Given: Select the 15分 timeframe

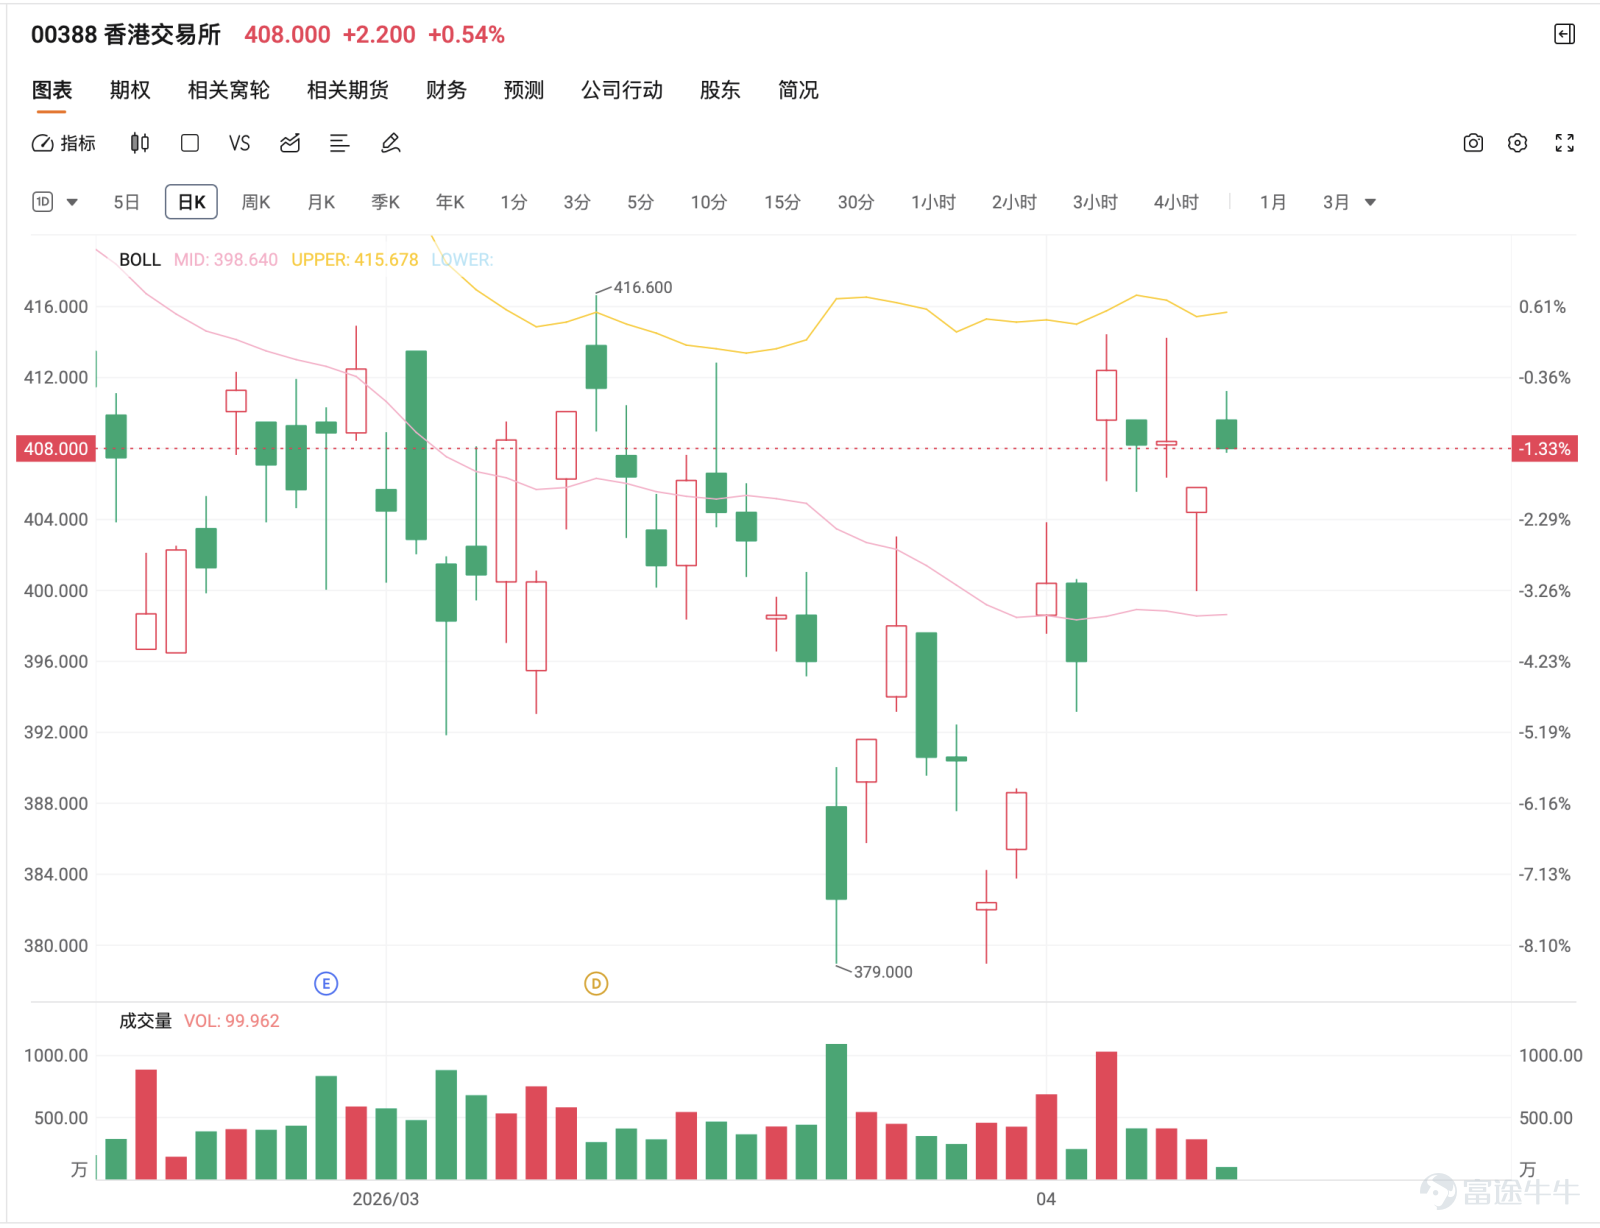Looking at the screenshot, I should [783, 202].
